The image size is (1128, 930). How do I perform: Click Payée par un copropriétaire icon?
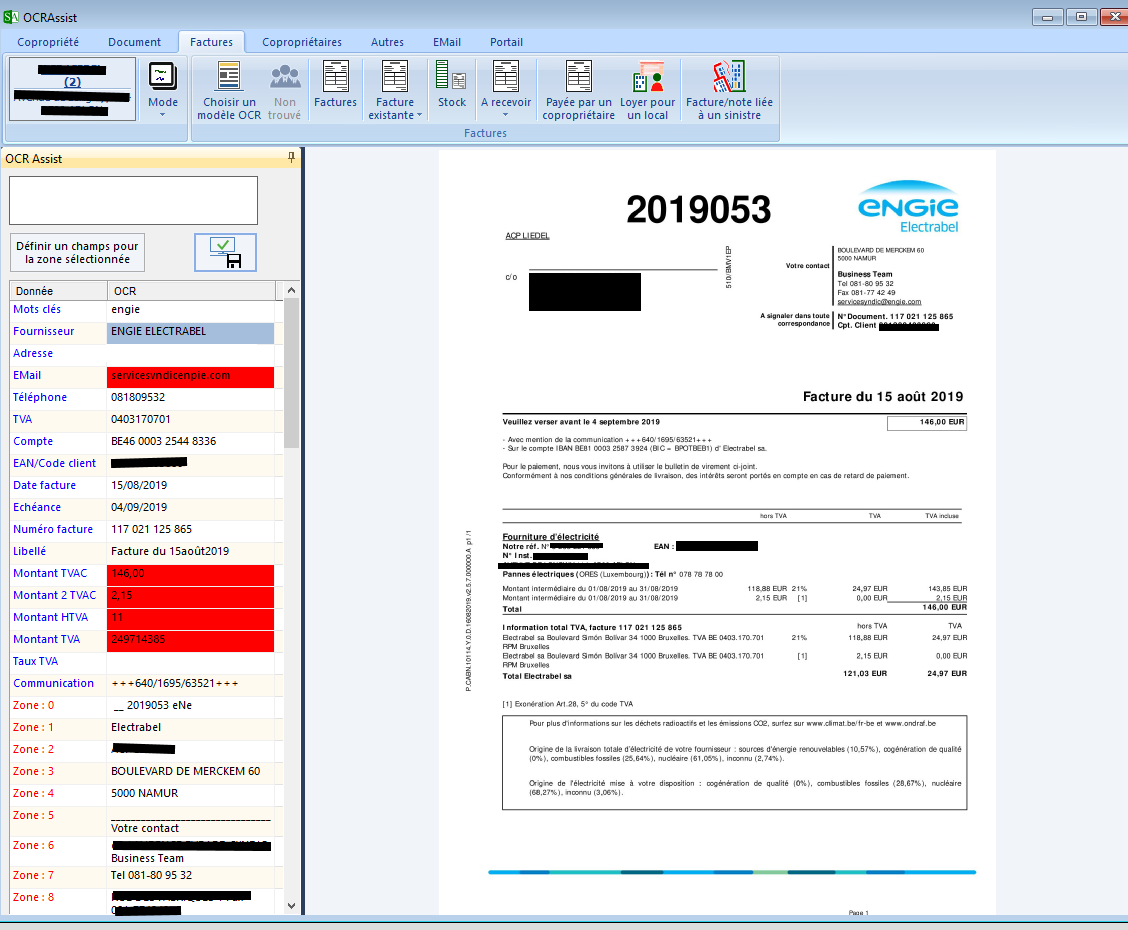(x=578, y=77)
